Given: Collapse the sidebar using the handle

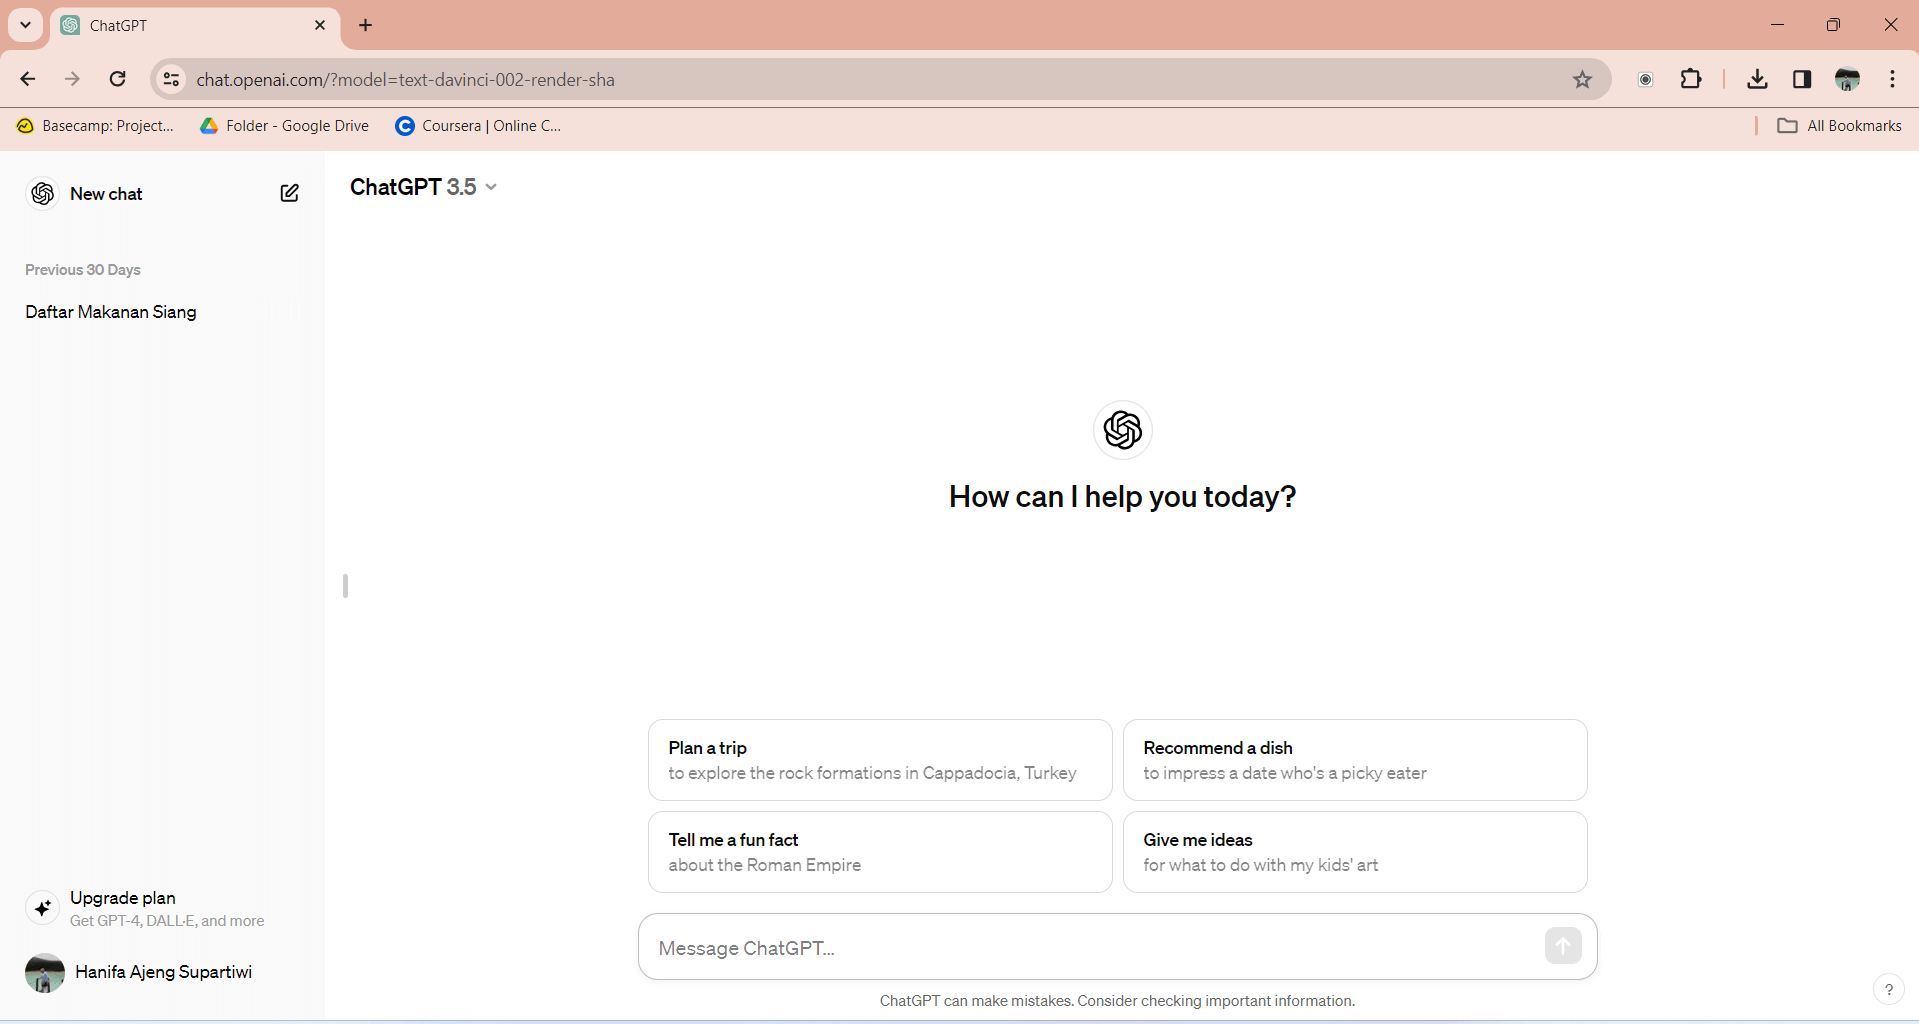Looking at the screenshot, I should click(x=345, y=586).
